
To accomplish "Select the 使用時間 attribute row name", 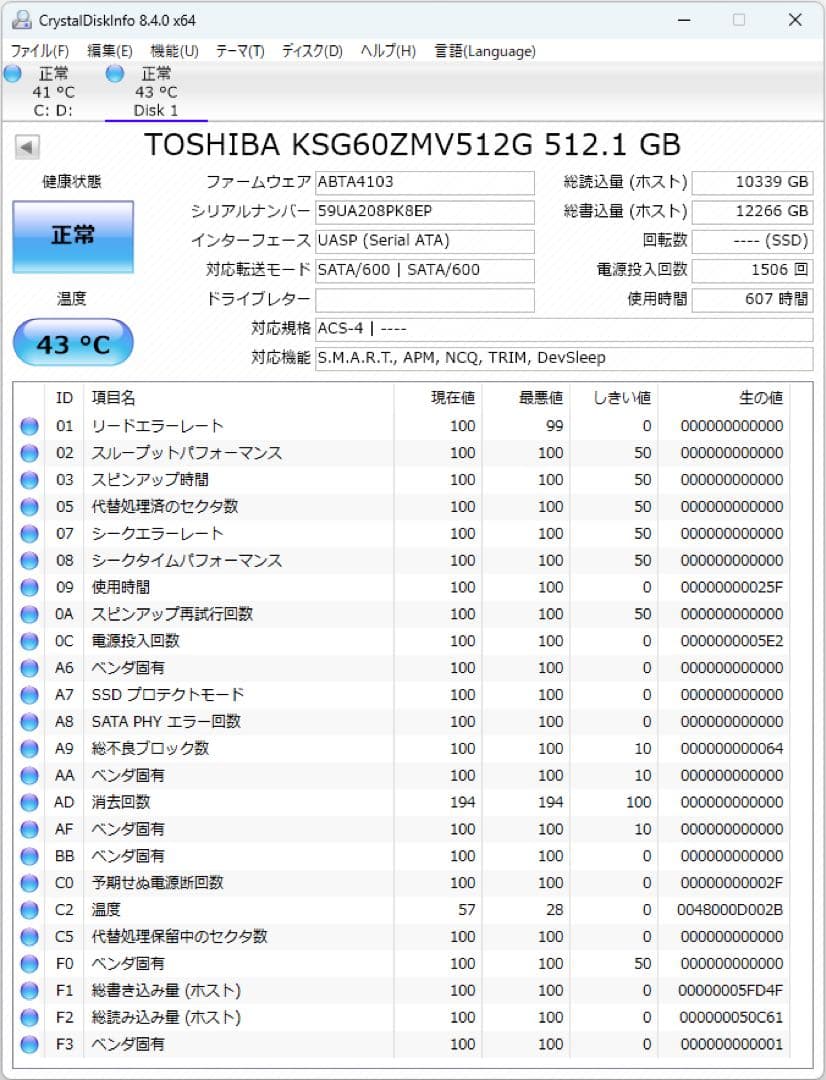I will [x=121, y=588].
